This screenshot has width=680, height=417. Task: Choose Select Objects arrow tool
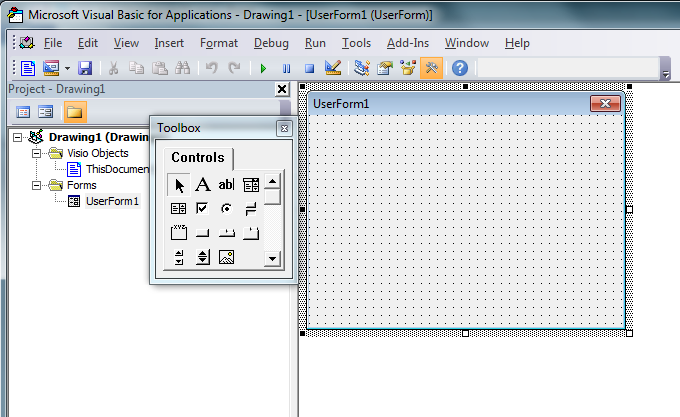tap(179, 185)
